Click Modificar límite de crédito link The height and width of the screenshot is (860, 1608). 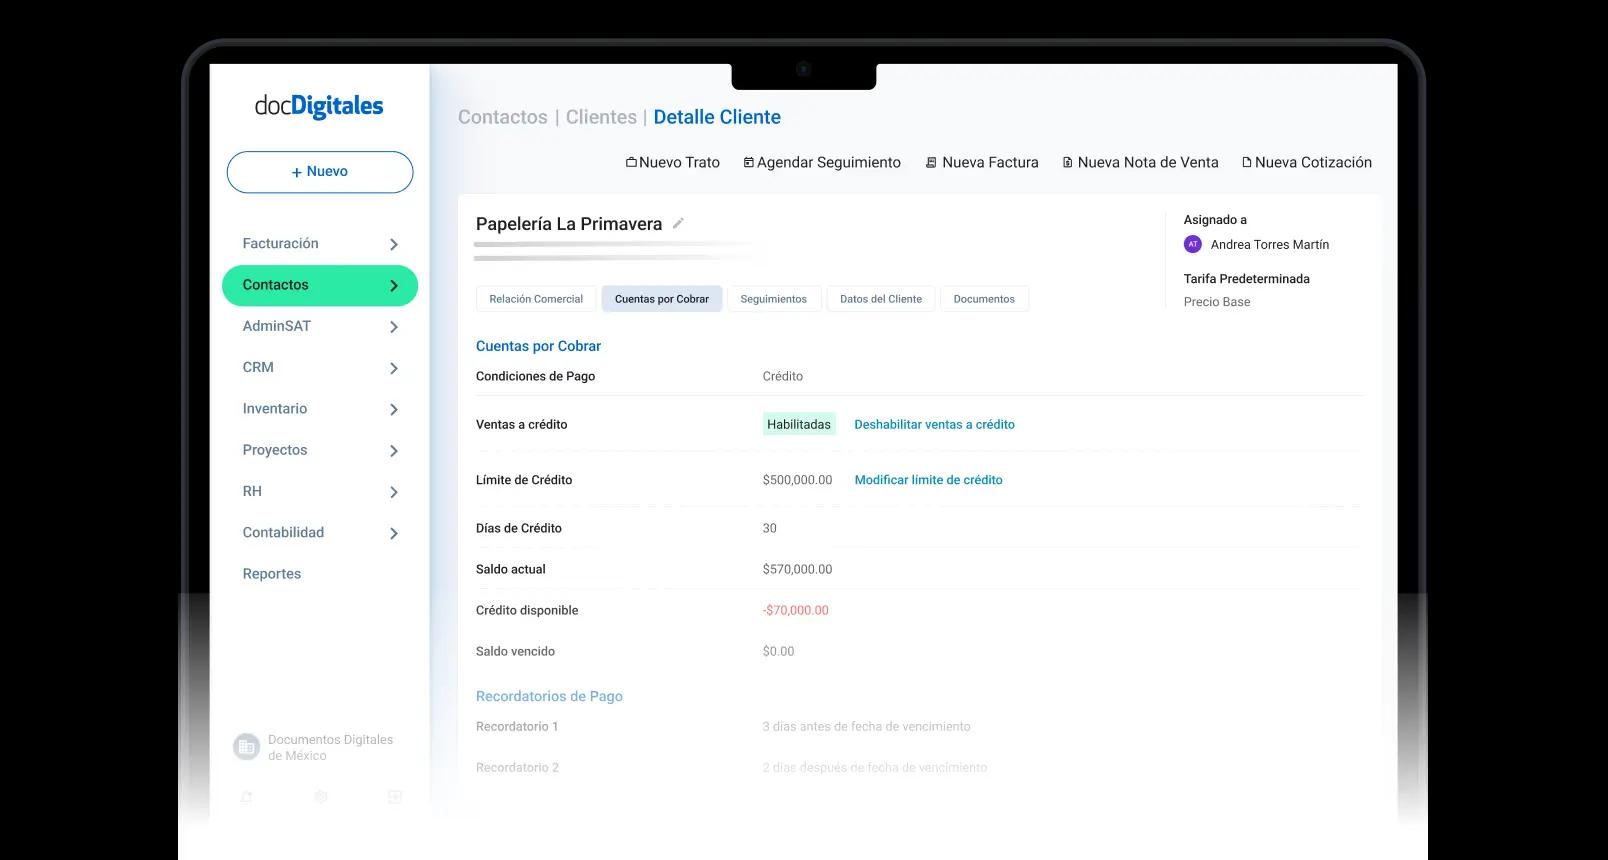[x=928, y=480]
